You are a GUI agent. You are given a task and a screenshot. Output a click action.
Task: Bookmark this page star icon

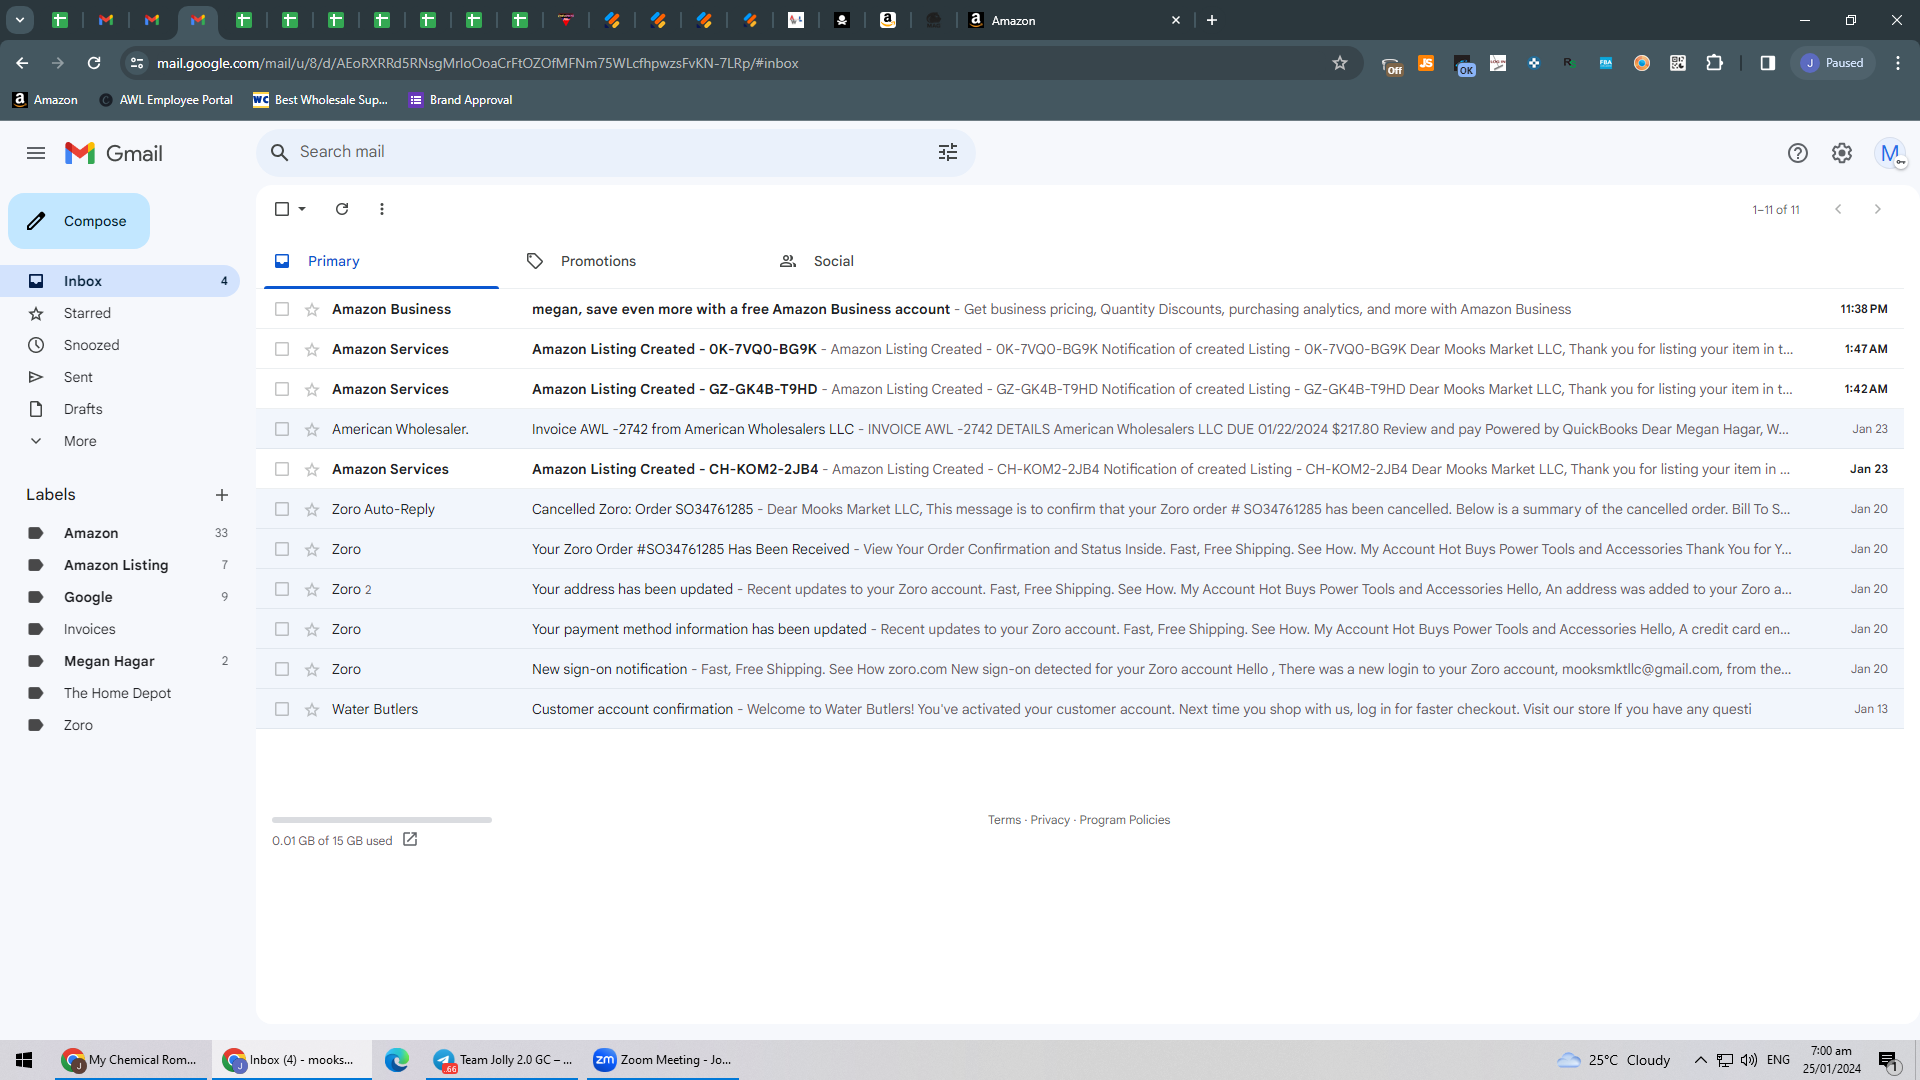click(x=1340, y=63)
